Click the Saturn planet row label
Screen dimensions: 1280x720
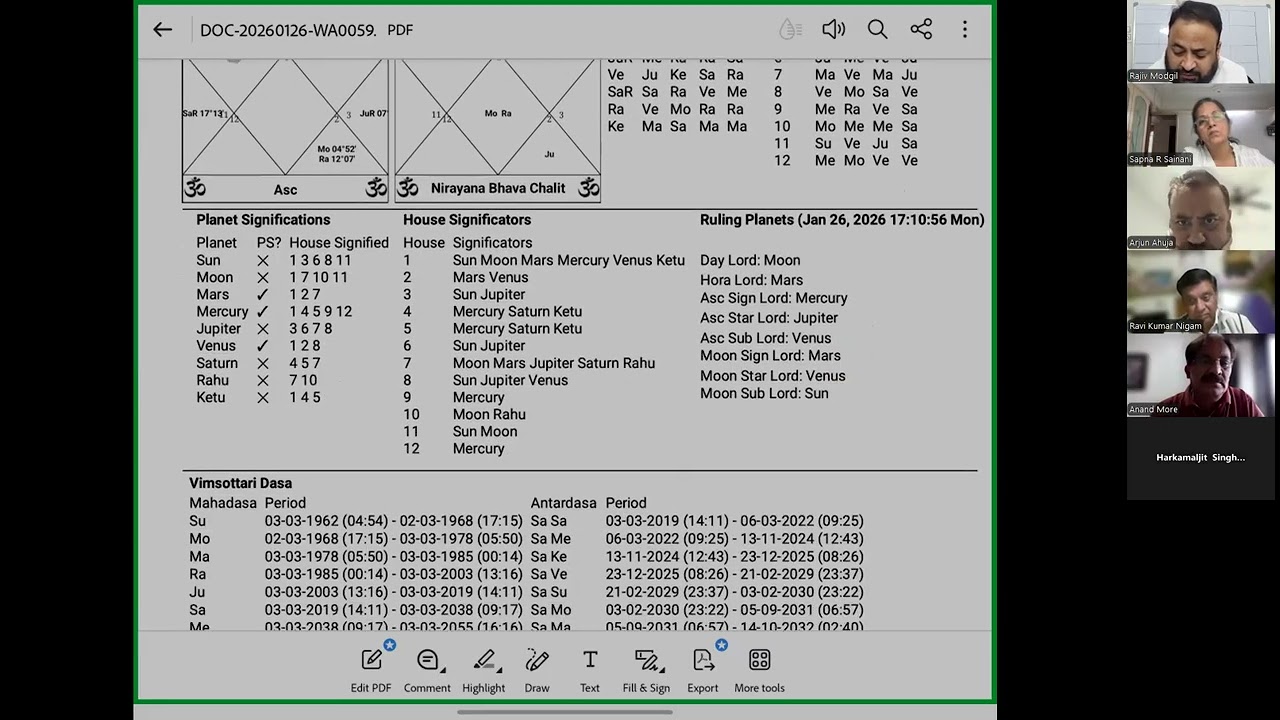tap(217, 363)
